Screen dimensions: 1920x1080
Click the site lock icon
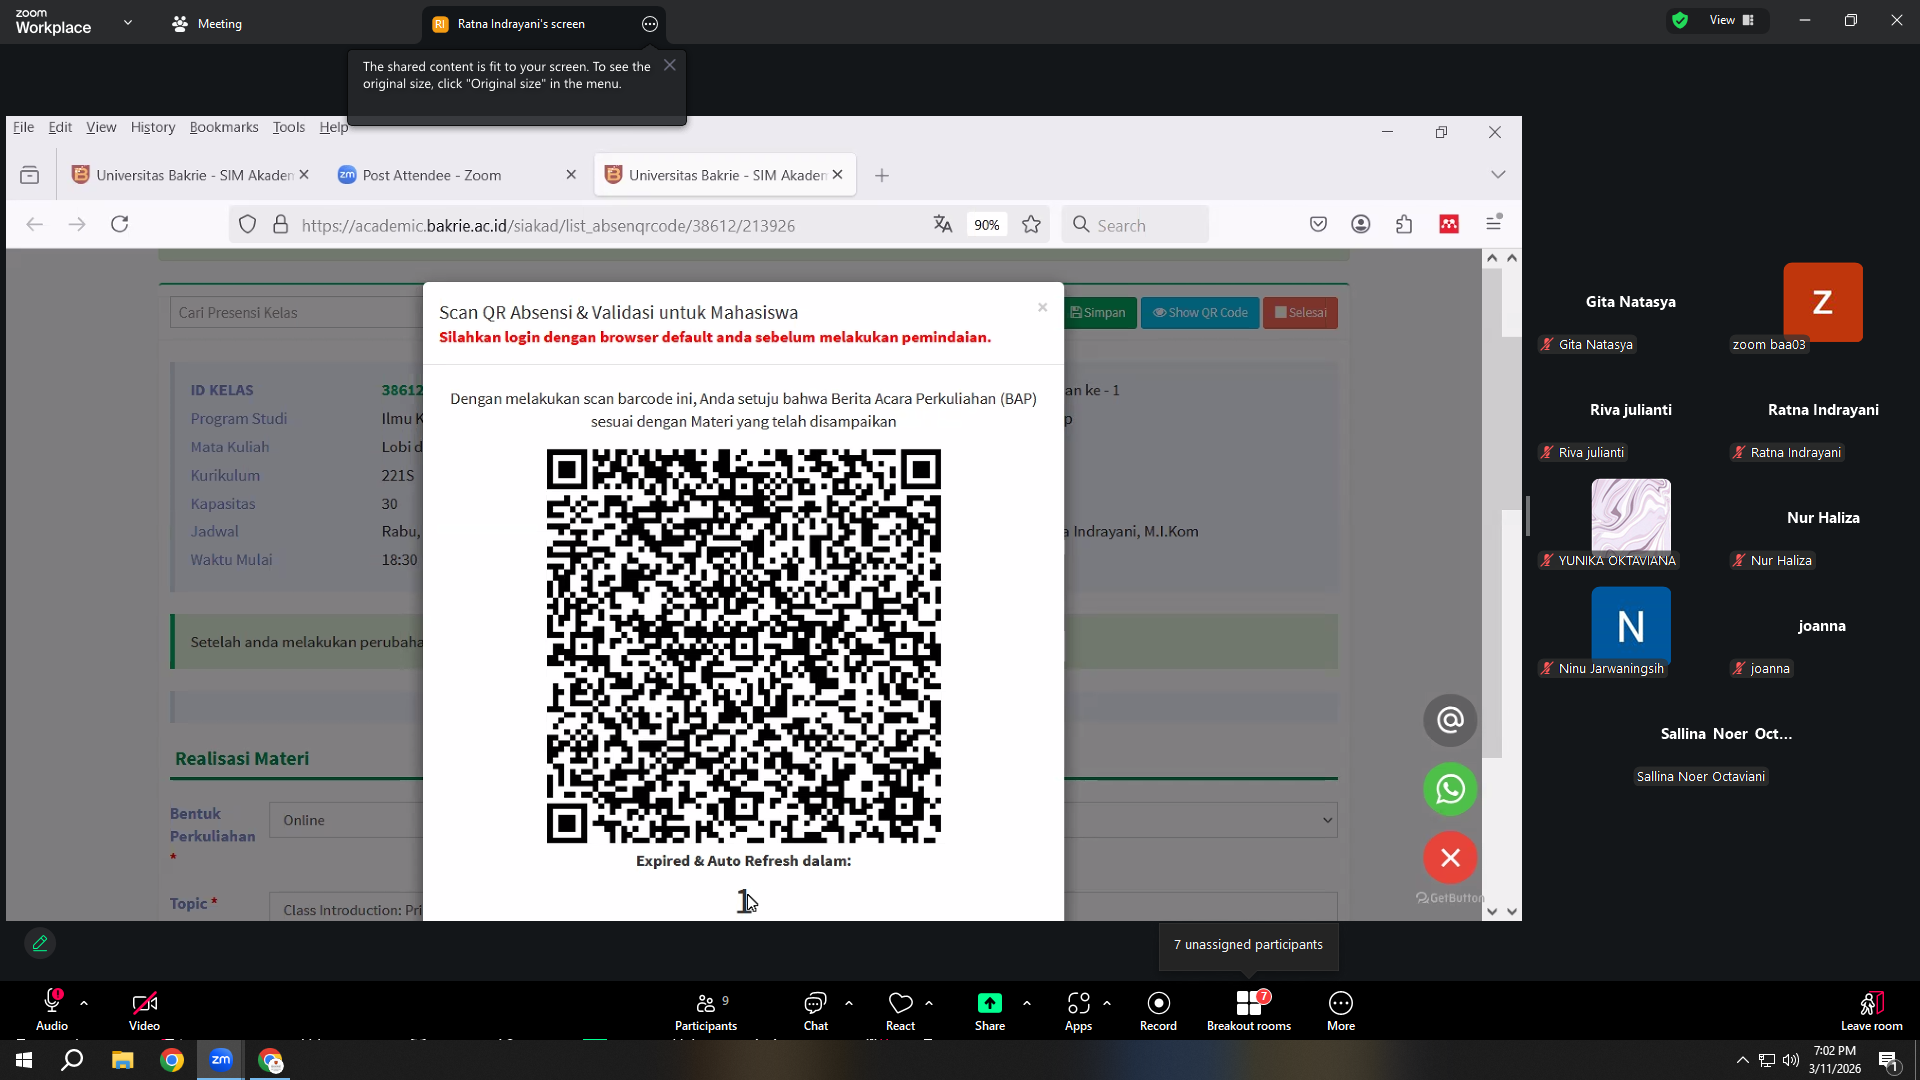point(281,225)
